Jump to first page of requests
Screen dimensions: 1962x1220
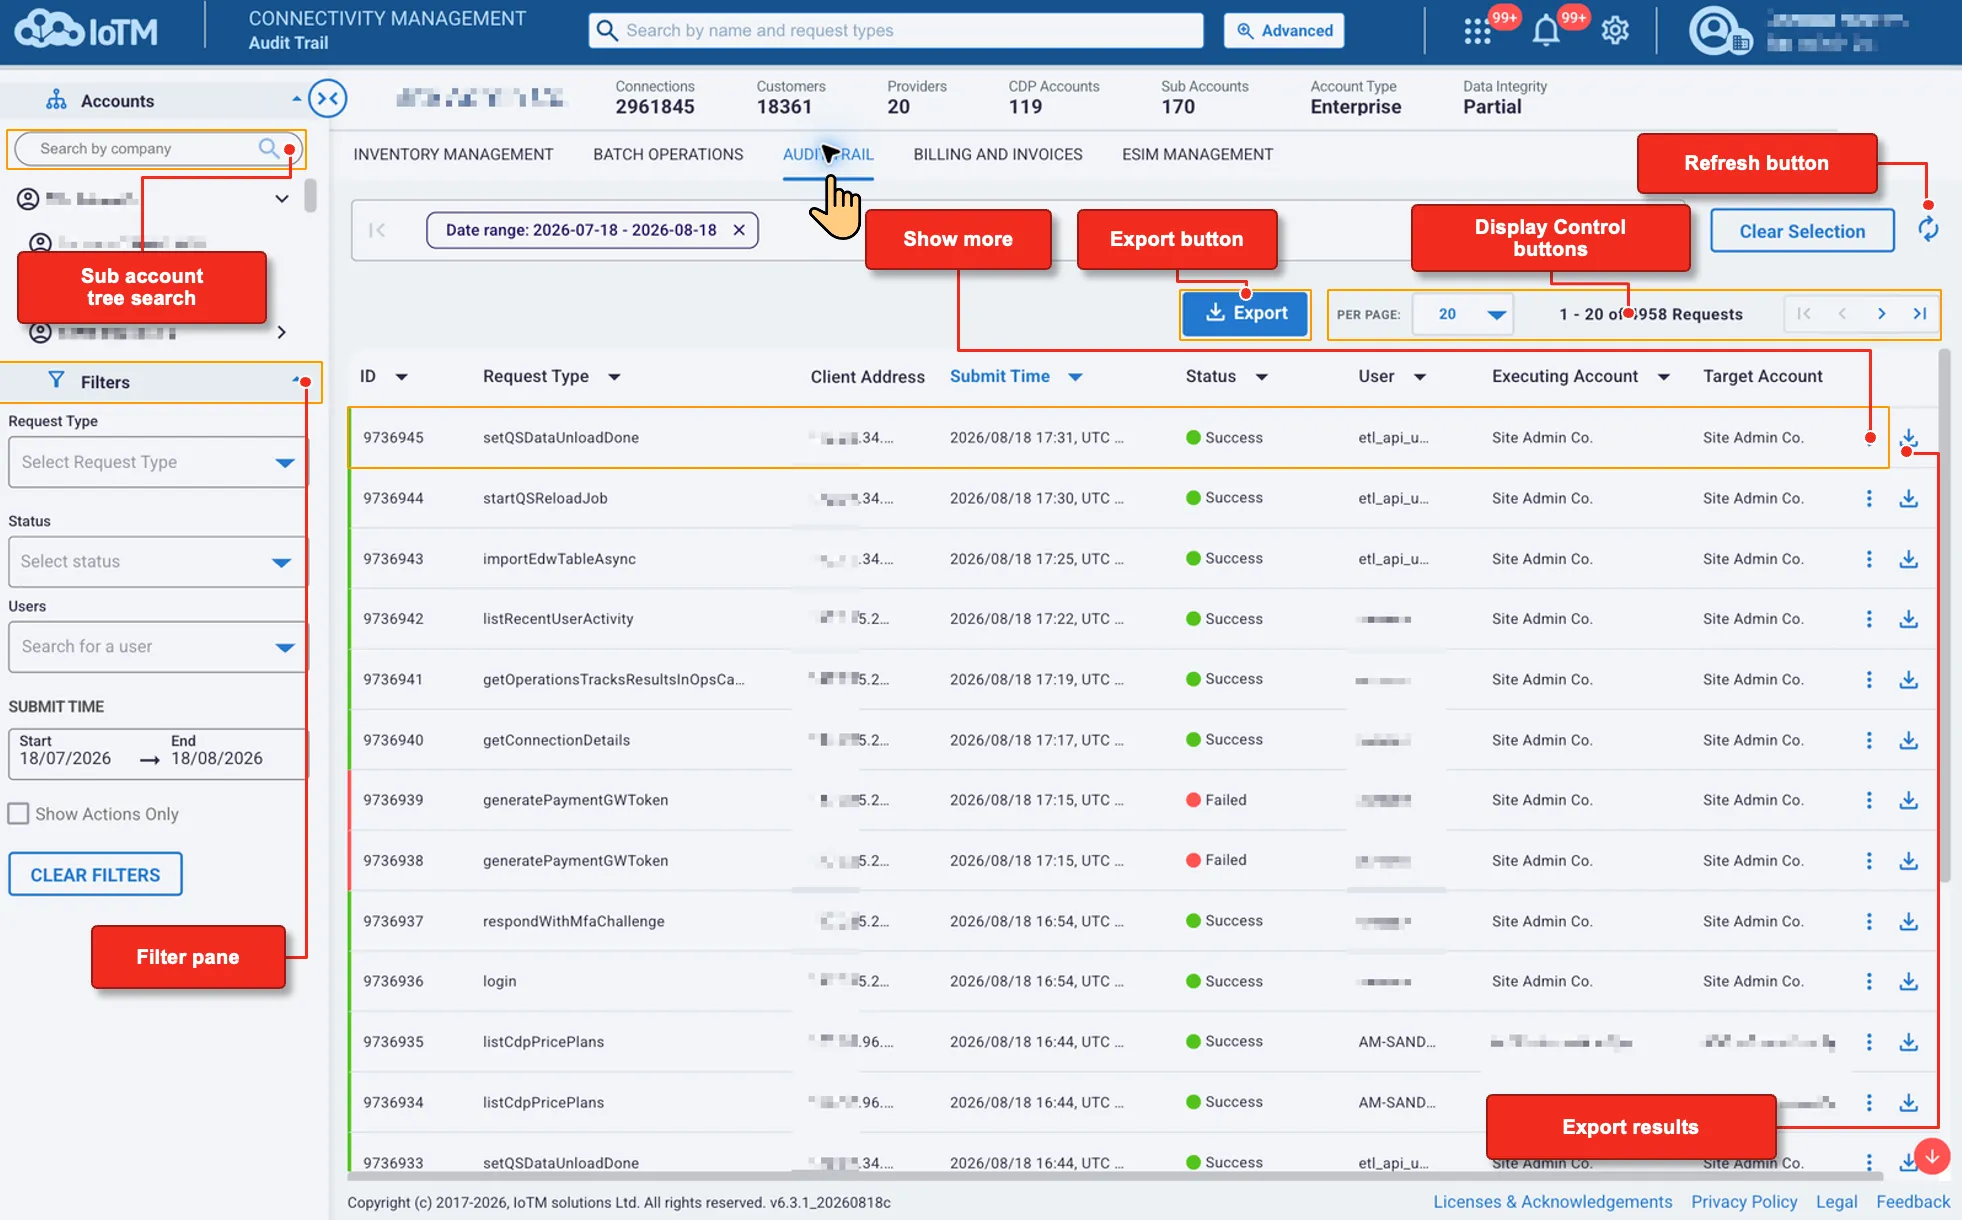click(1804, 314)
